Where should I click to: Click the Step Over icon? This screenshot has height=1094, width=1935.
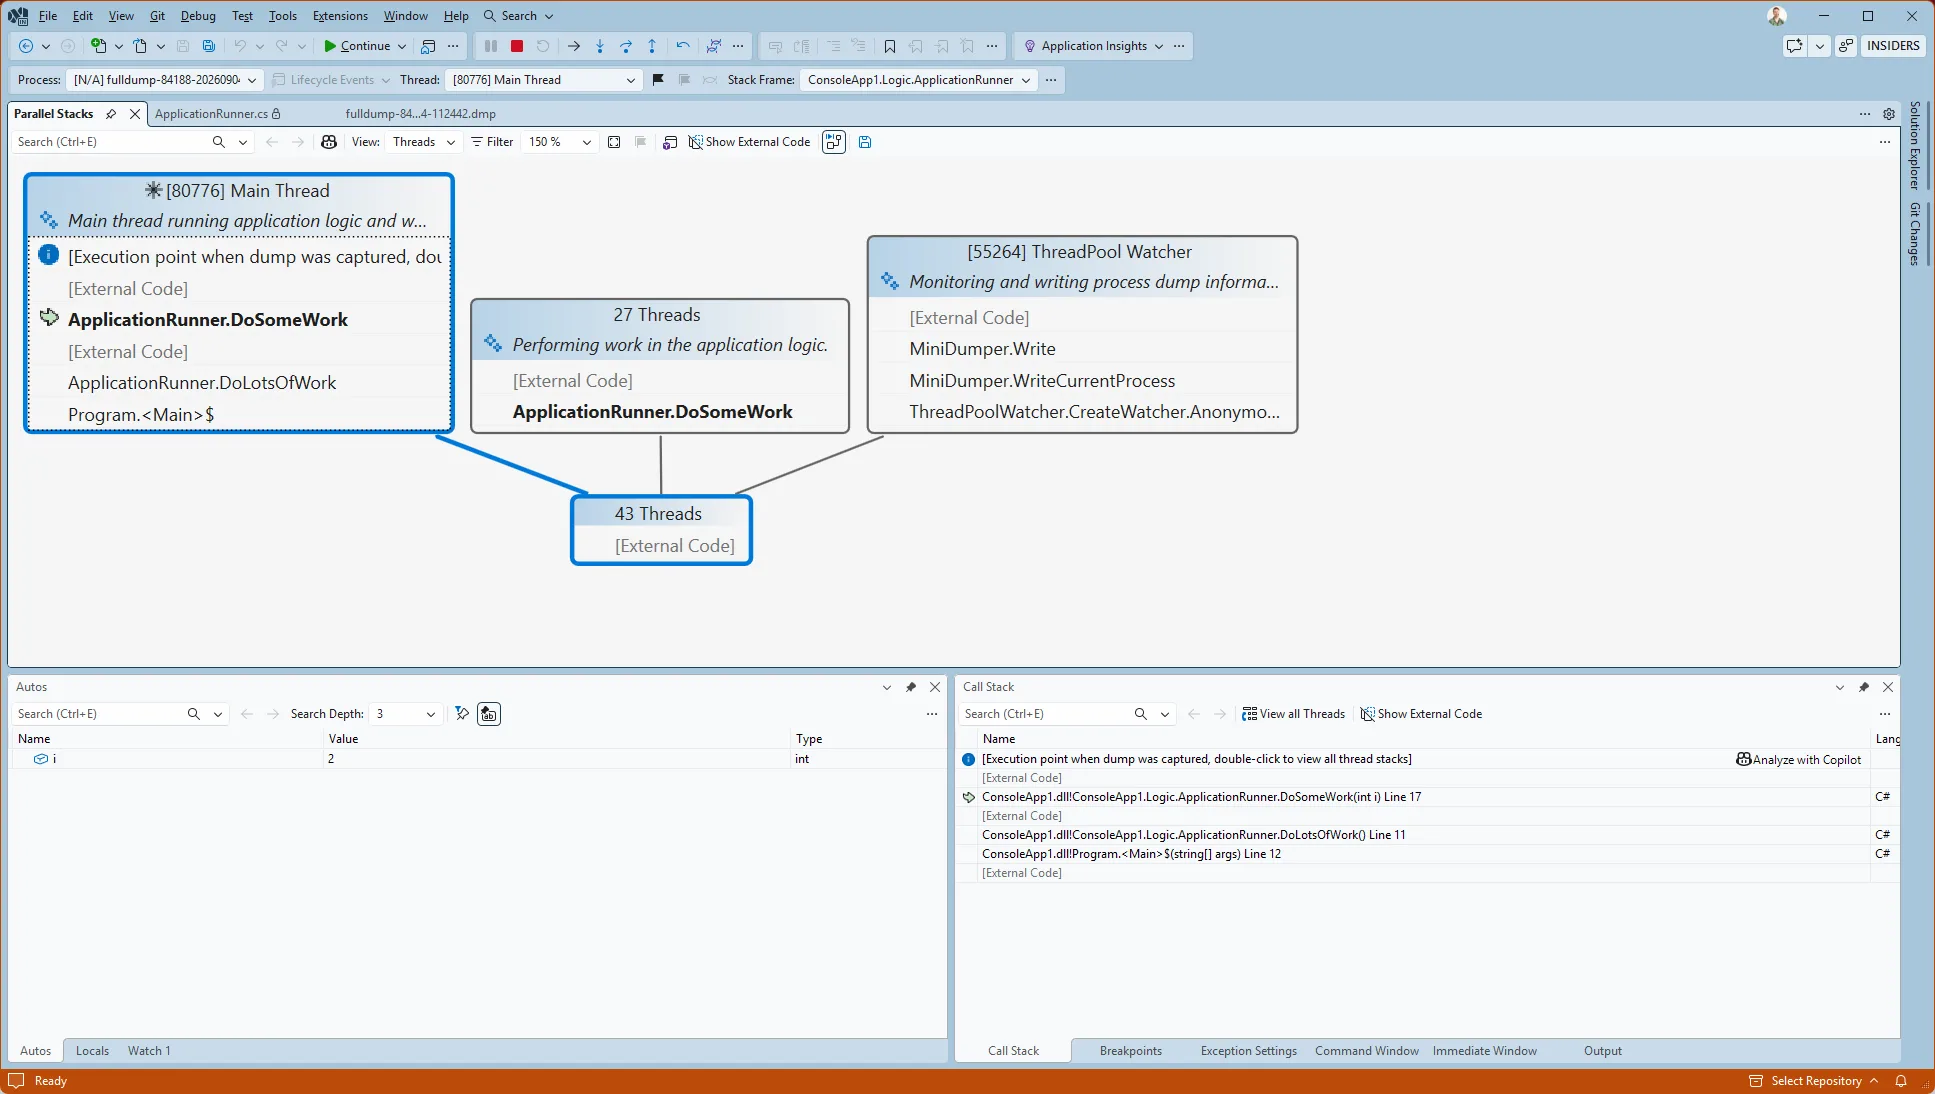point(626,46)
